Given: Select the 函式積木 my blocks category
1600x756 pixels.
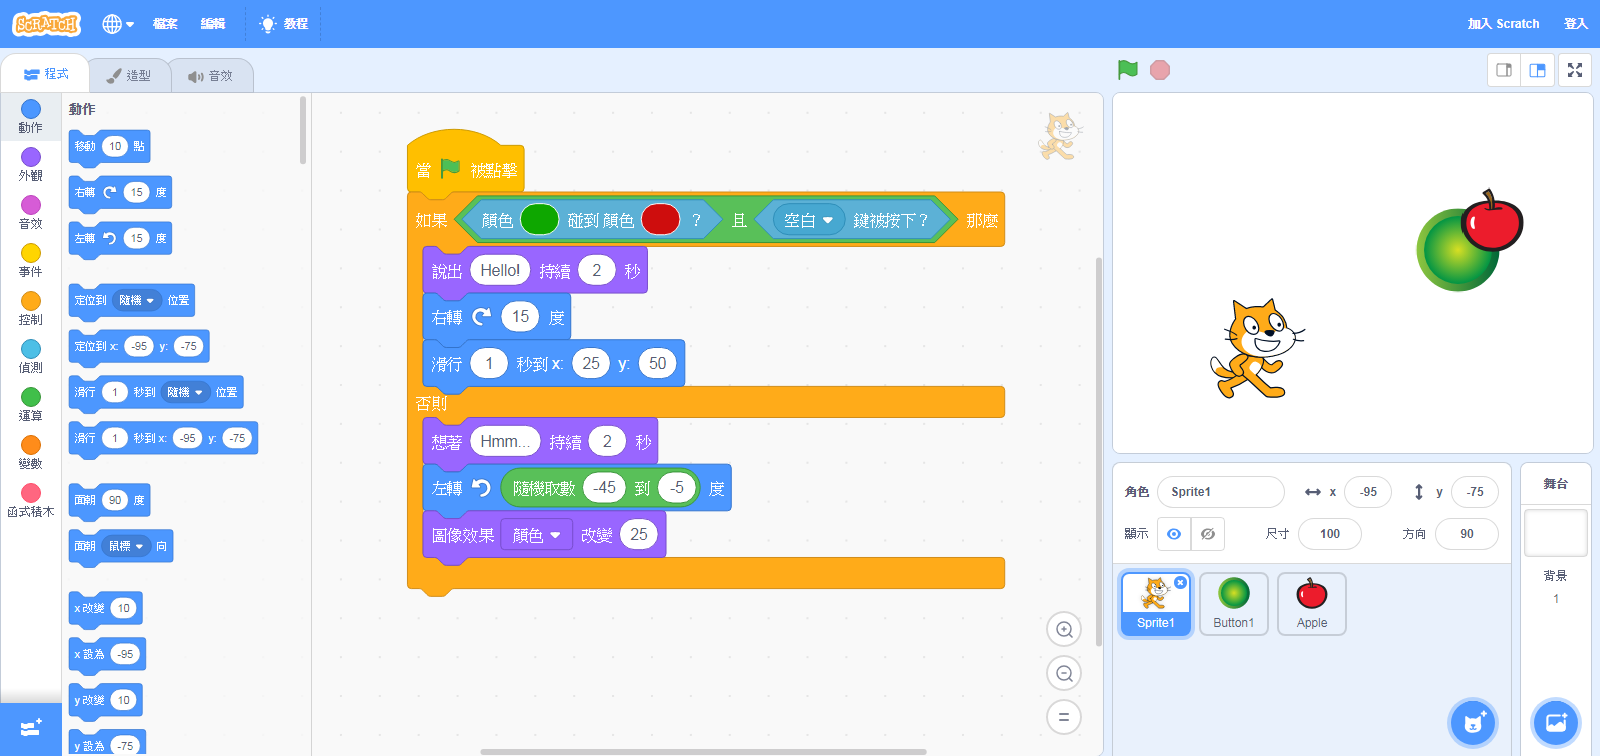Looking at the screenshot, I should (31, 500).
